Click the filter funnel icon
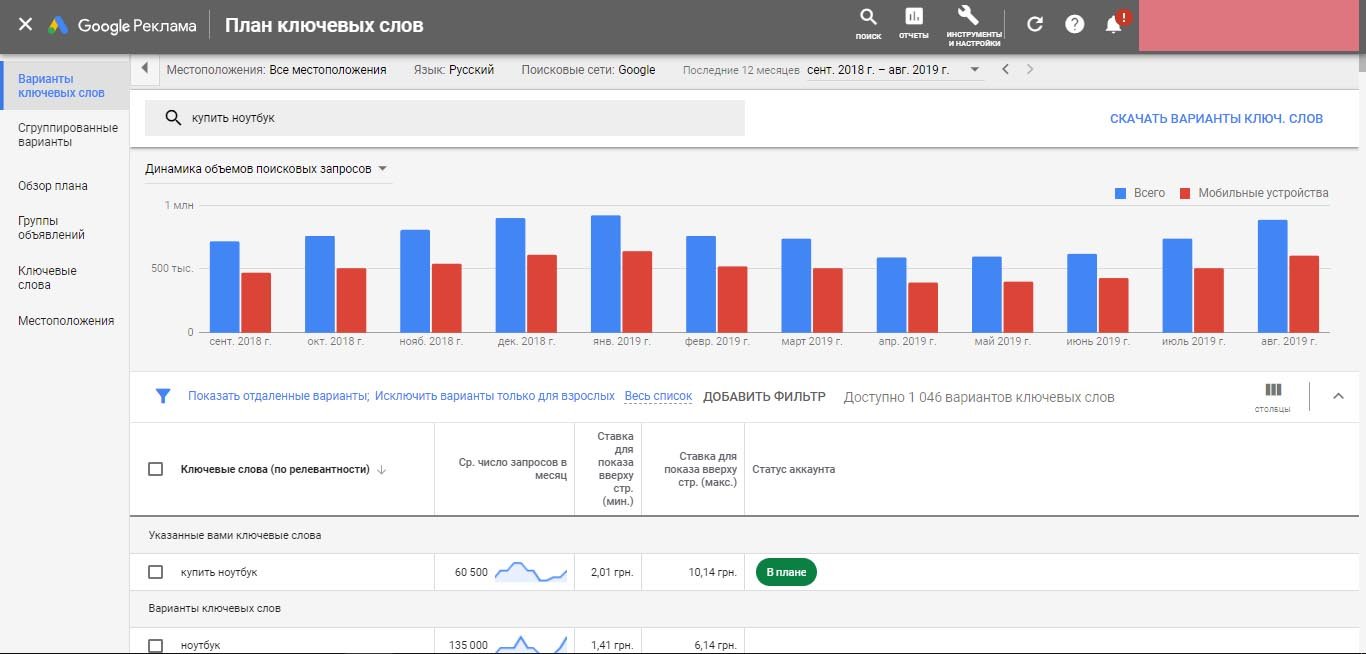This screenshot has height=654, width=1366. 163,396
